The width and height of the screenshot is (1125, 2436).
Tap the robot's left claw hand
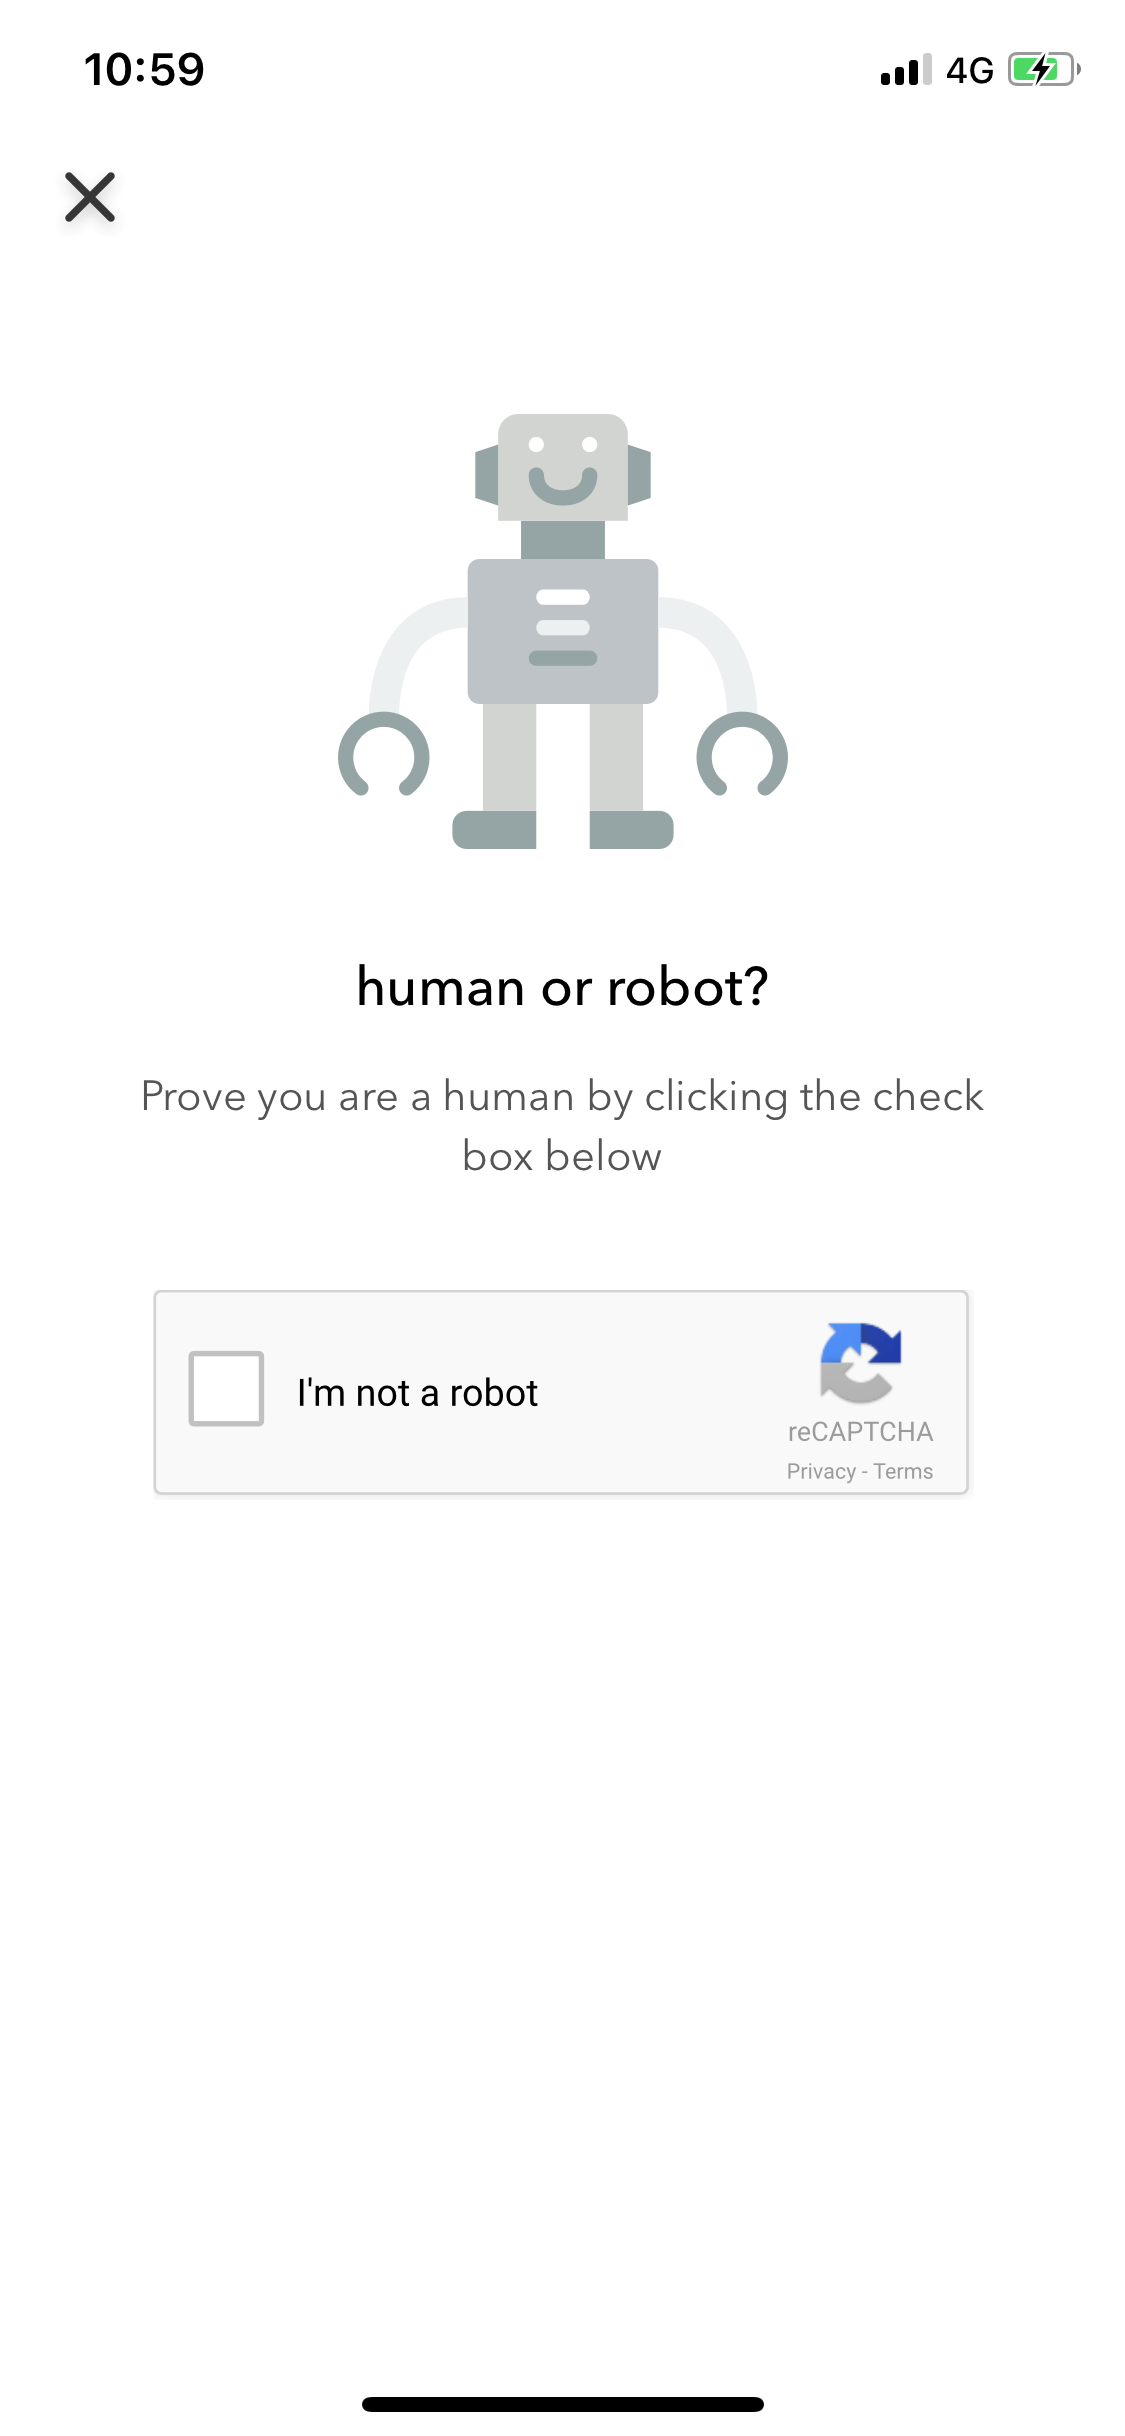click(x=384, y=755)
